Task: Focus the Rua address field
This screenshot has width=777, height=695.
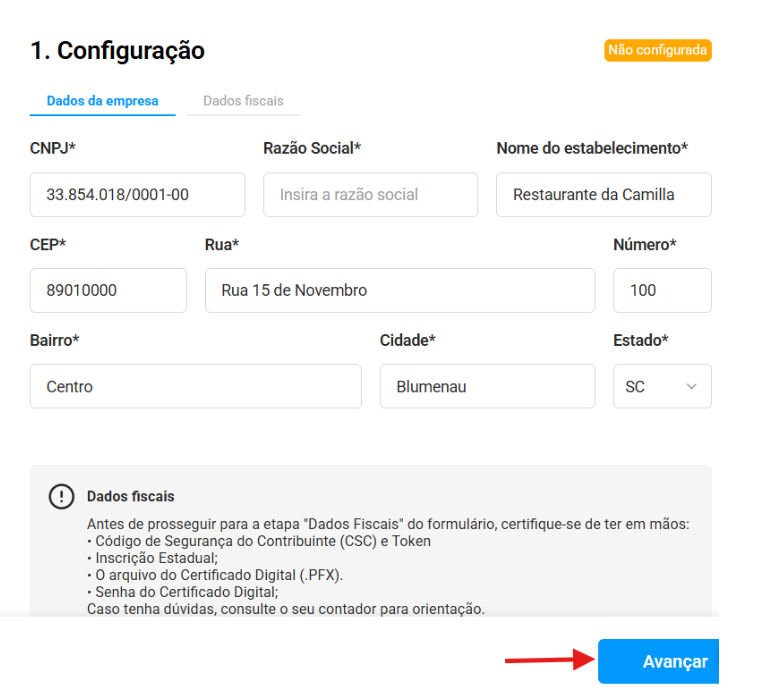Action: (x=399, y=291)
